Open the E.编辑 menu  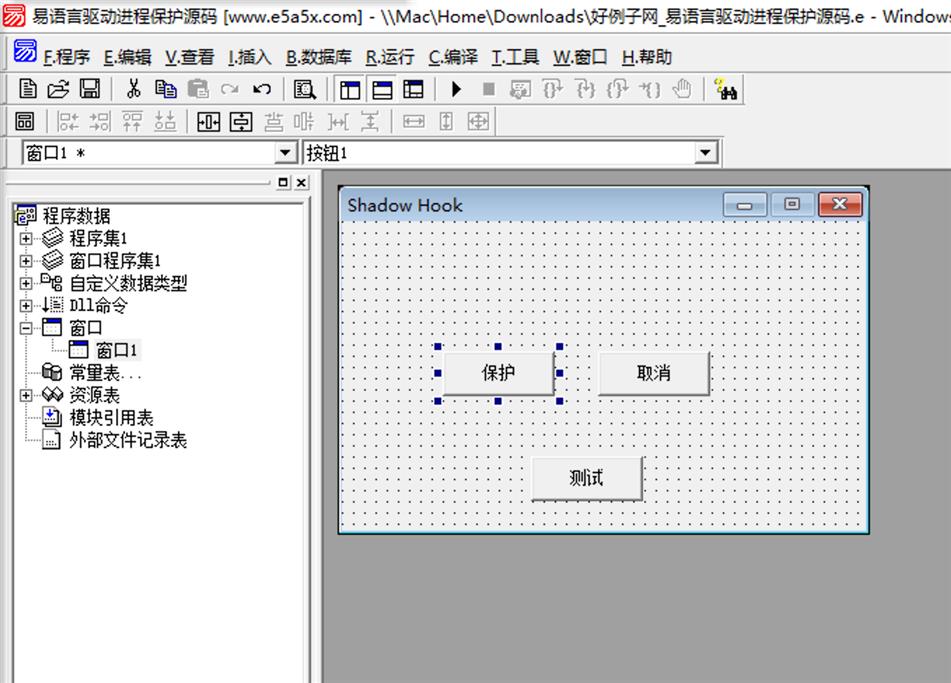click(127, 57)
